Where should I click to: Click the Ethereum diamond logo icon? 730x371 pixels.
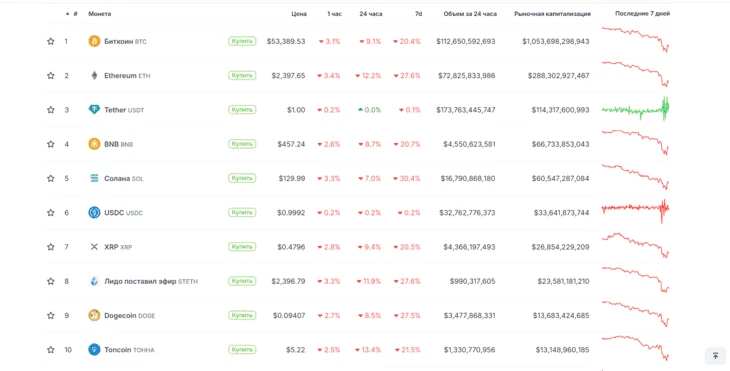click(x=94, y=75)
